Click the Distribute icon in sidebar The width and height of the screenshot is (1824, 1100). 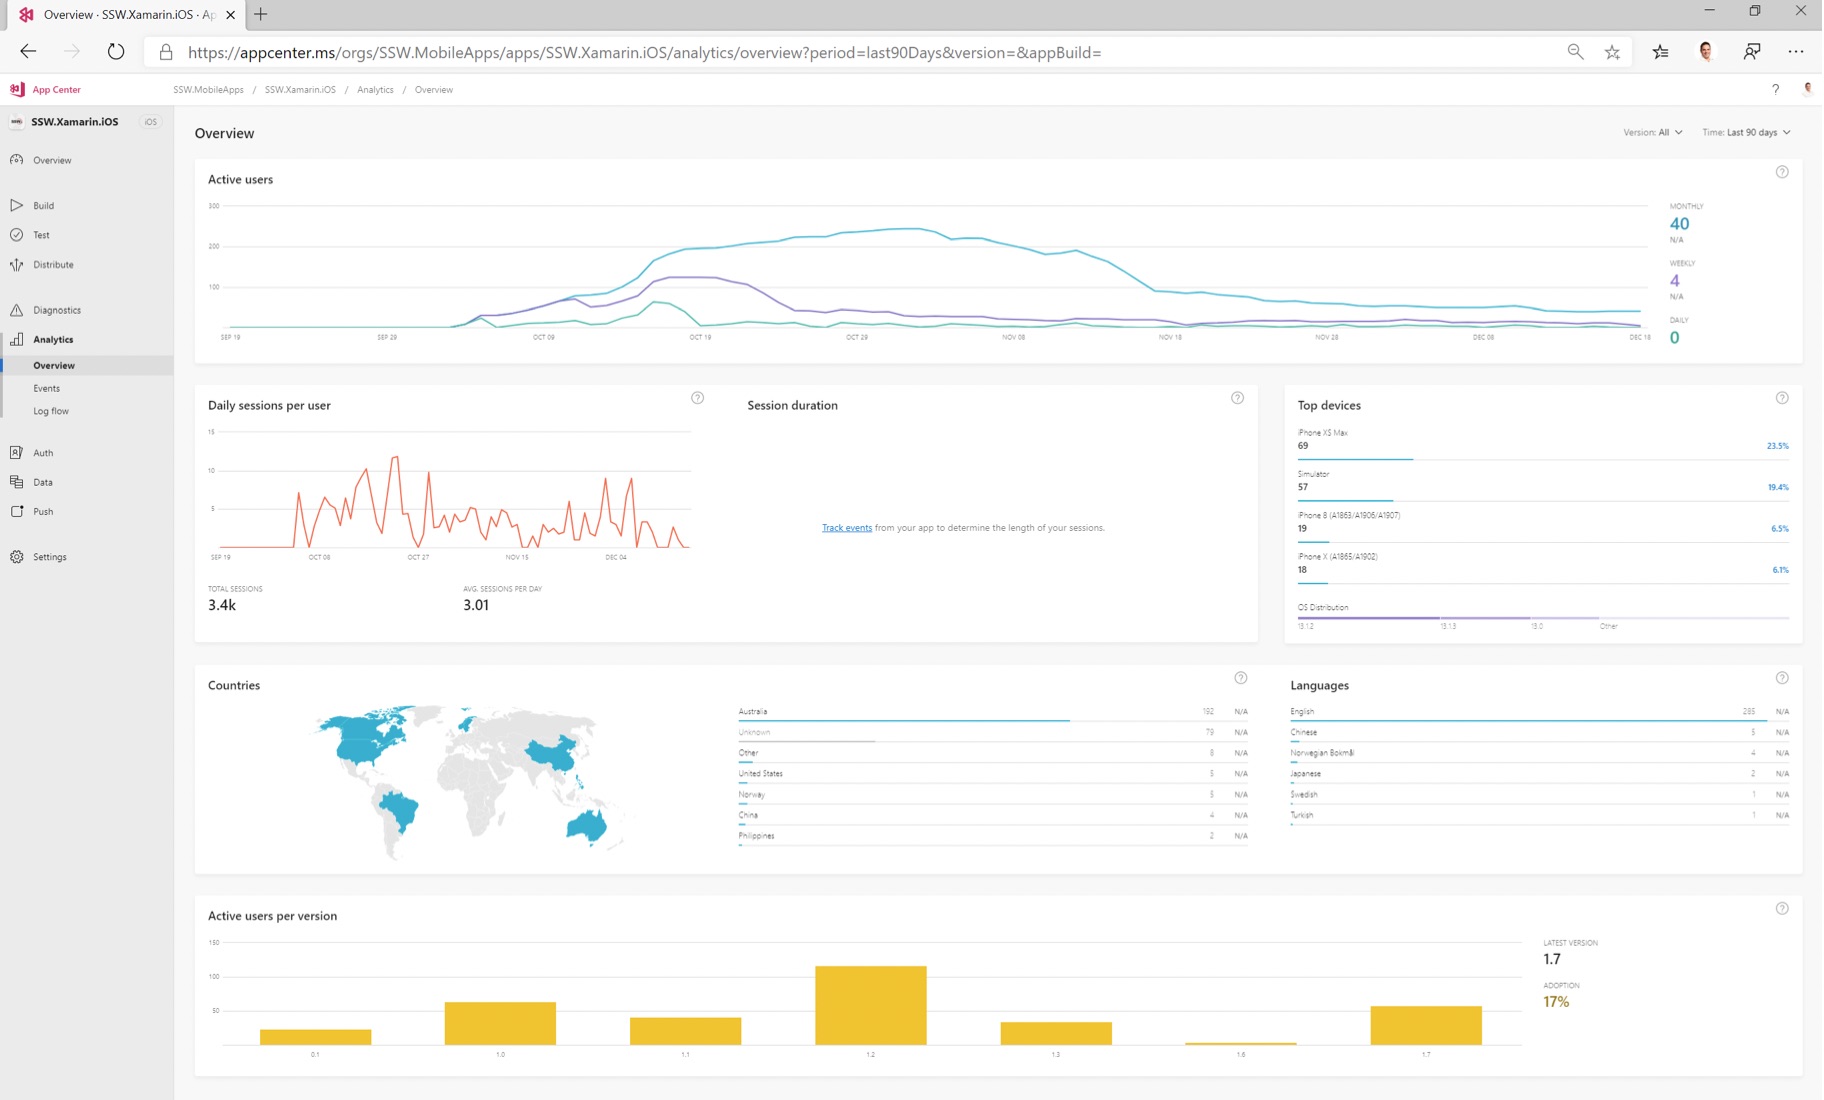click(17, 265)
